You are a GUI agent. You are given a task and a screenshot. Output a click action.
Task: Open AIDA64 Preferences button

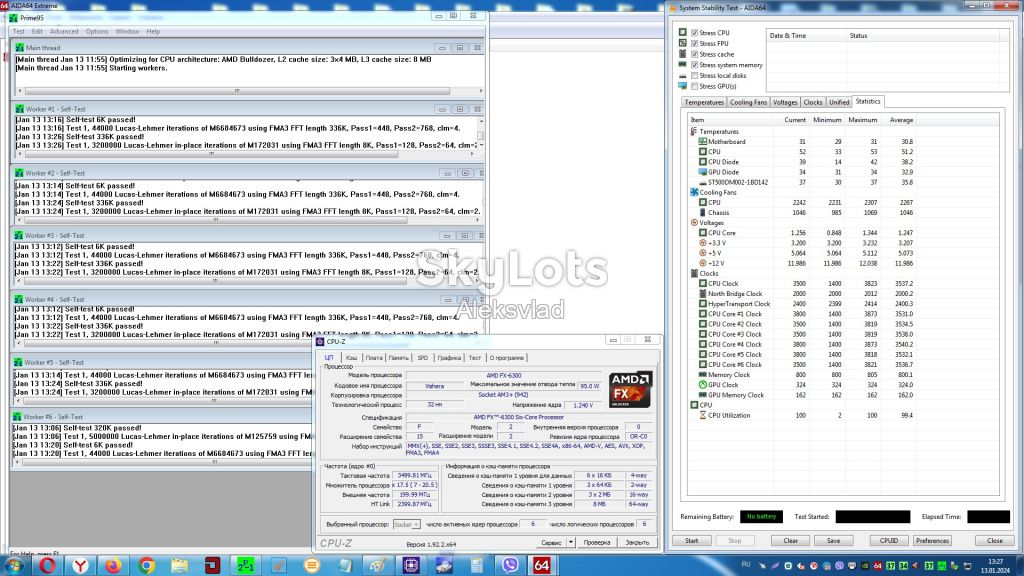(932, 541)
